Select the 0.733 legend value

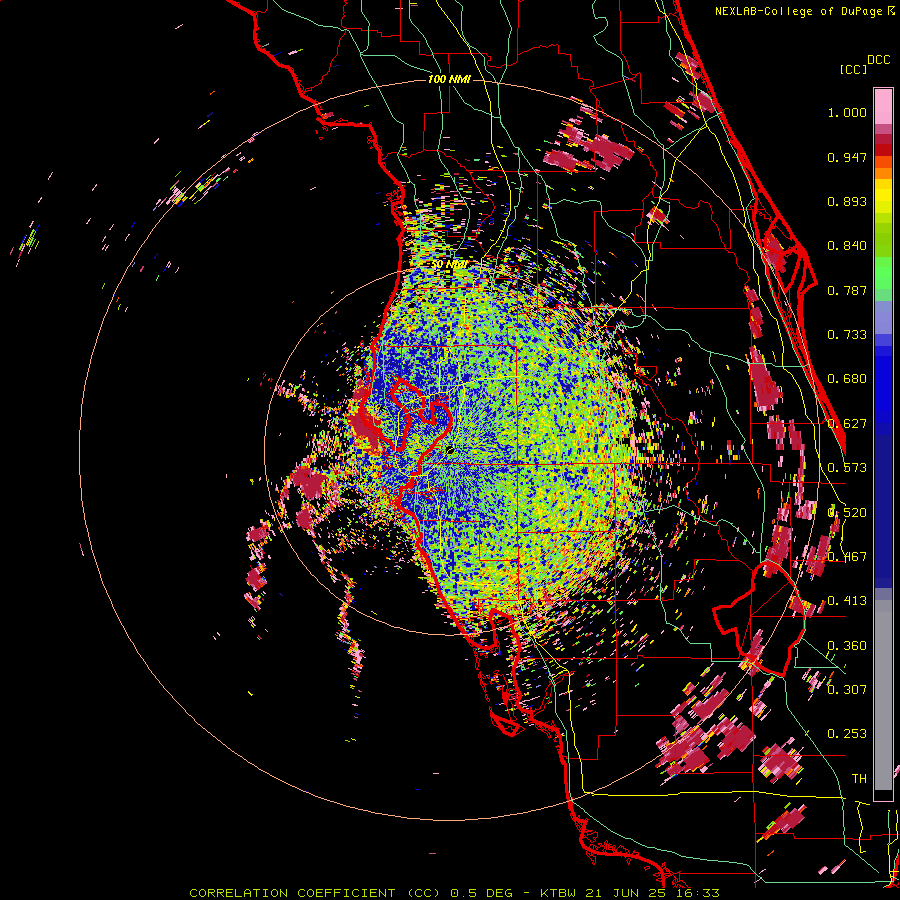(847, 335)
